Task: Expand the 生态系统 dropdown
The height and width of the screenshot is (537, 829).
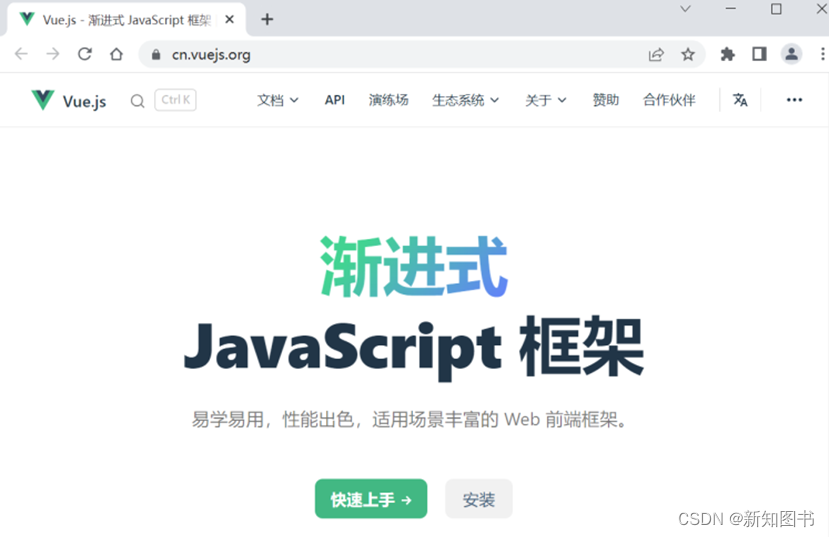Action: click(x=465, y=100)
